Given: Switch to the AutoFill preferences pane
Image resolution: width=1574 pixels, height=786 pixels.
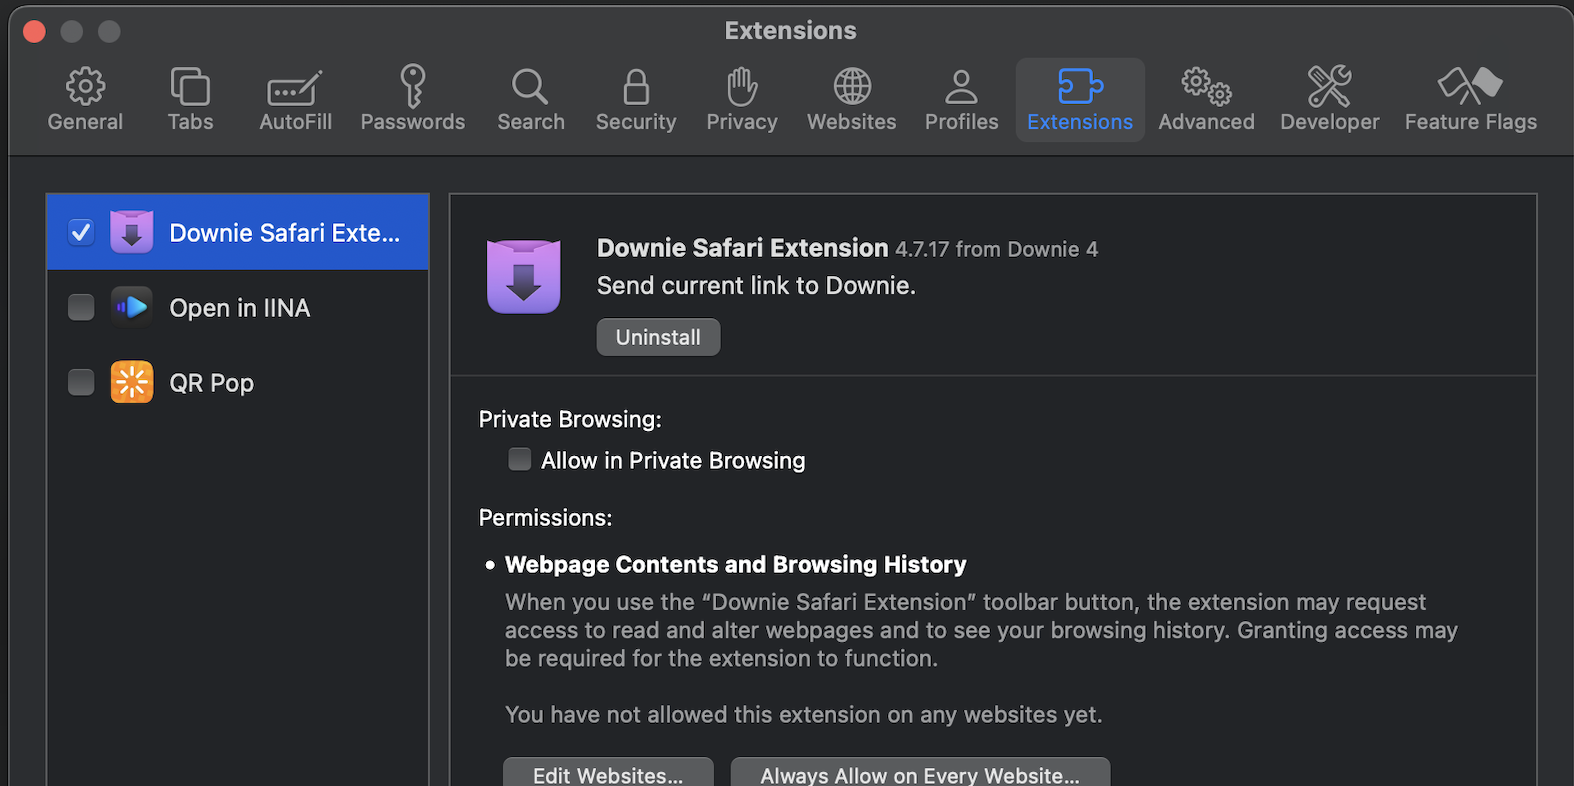Looking at the screenshot, I should click(x=295, y=99).
